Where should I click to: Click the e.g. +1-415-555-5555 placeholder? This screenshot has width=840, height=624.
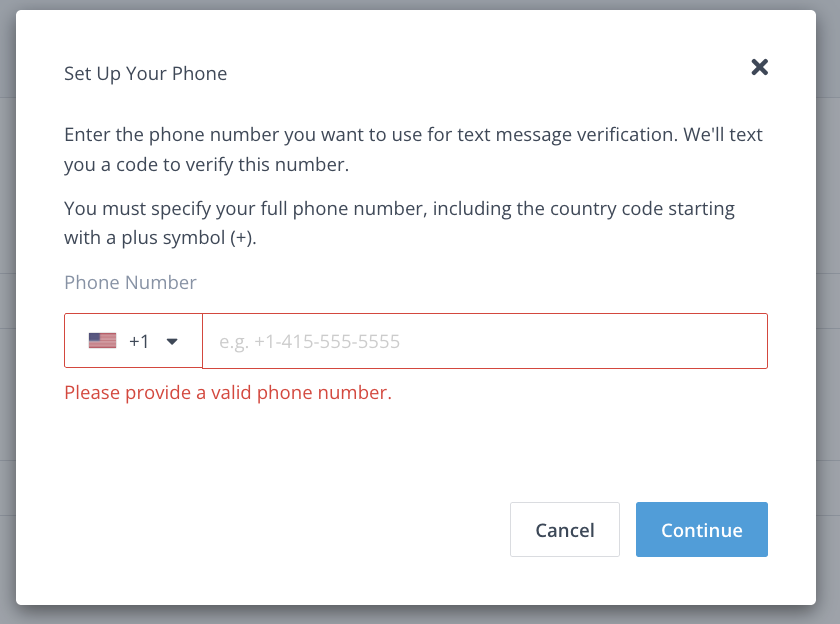point(310,342)
